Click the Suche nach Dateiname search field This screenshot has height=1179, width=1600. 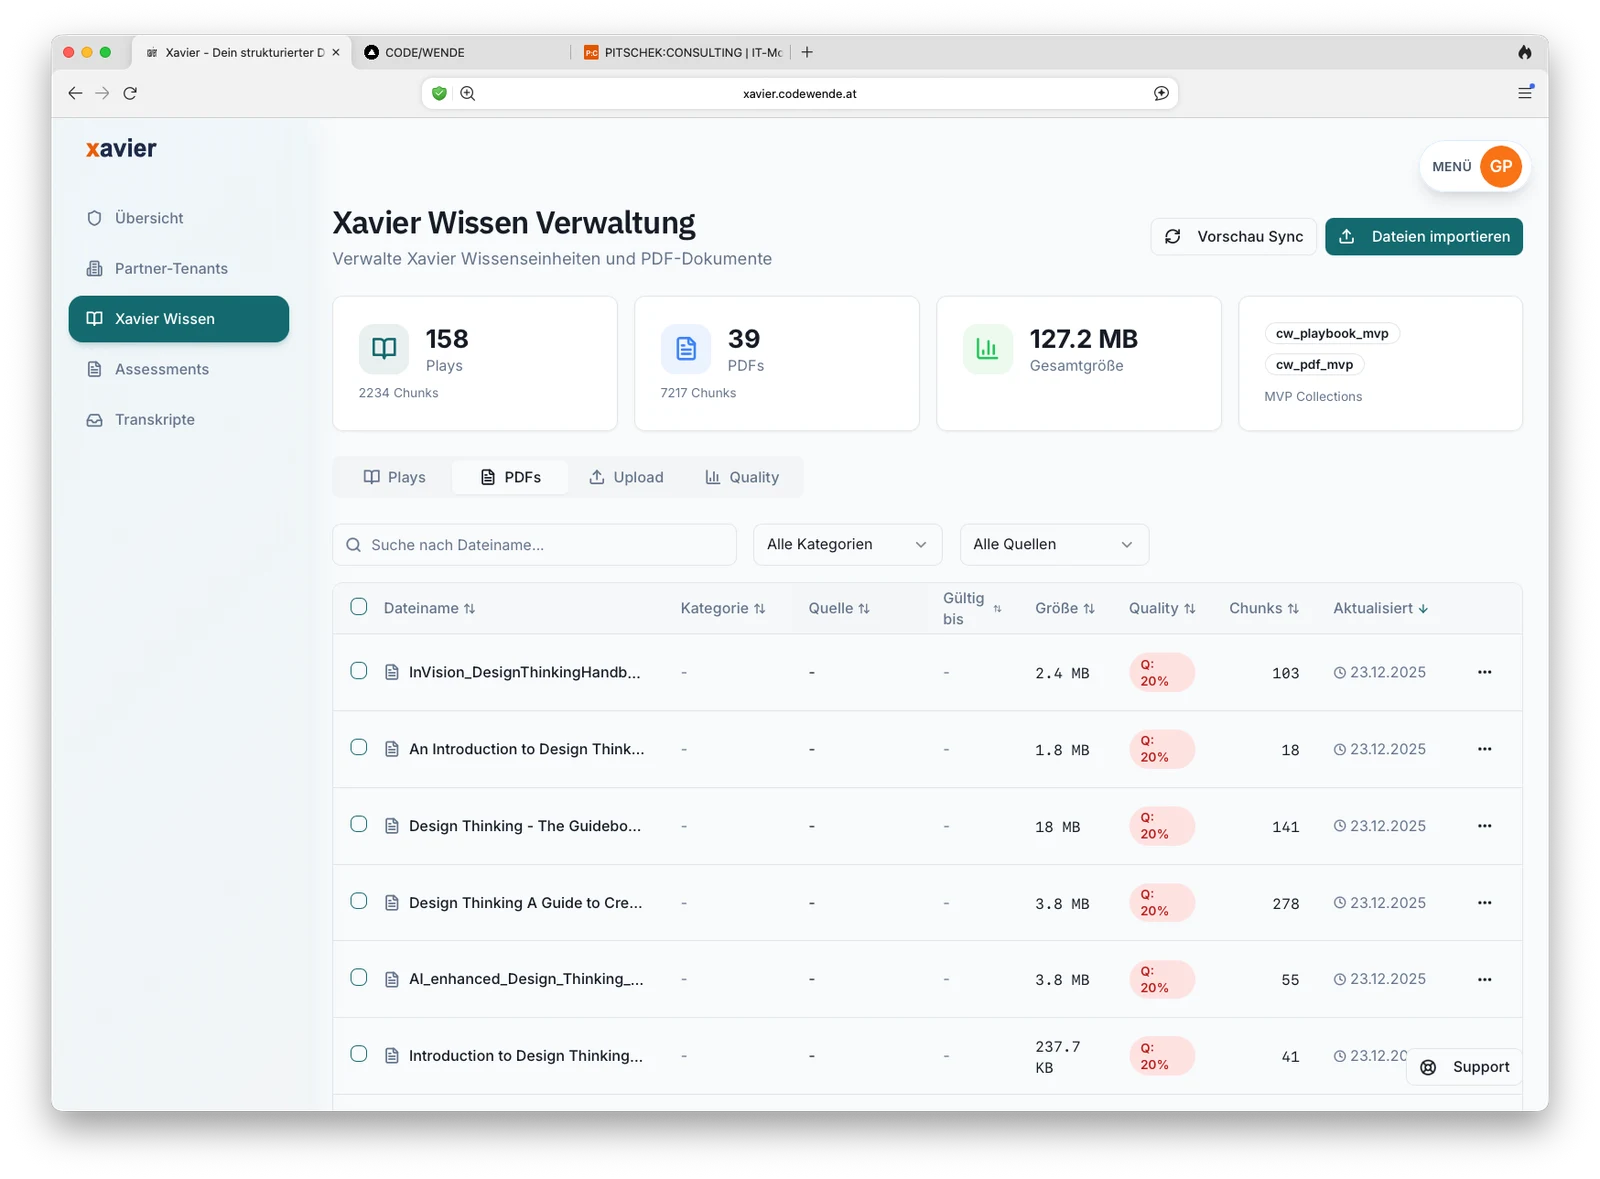pos(534,545)
